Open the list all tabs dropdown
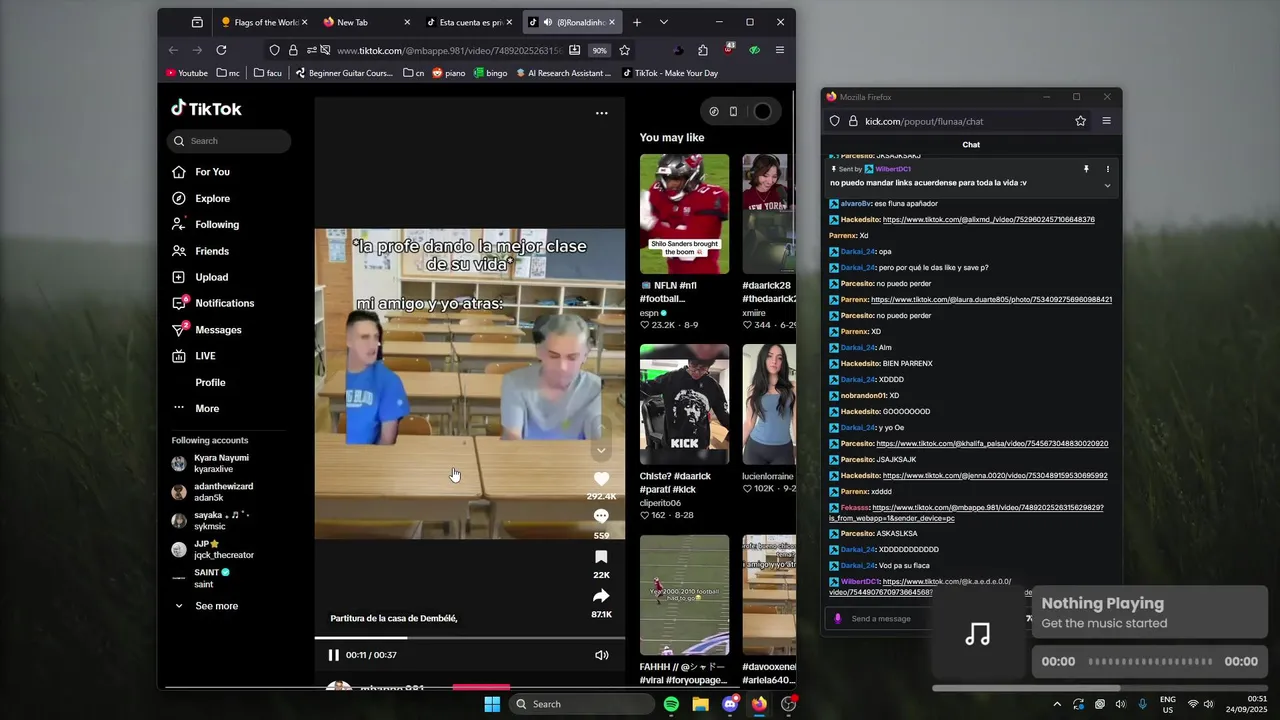The height and width of the screenshot is (720, 1280). click(x=664, y=22)
